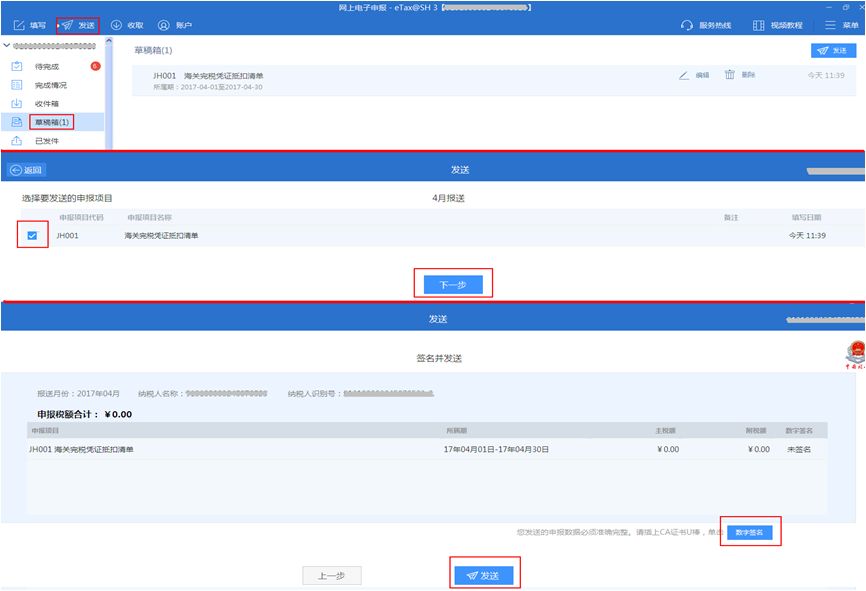866x591 pixels.
Task: Open the 发送 (Send) tab in top toolbar
Action: point(78,25)
